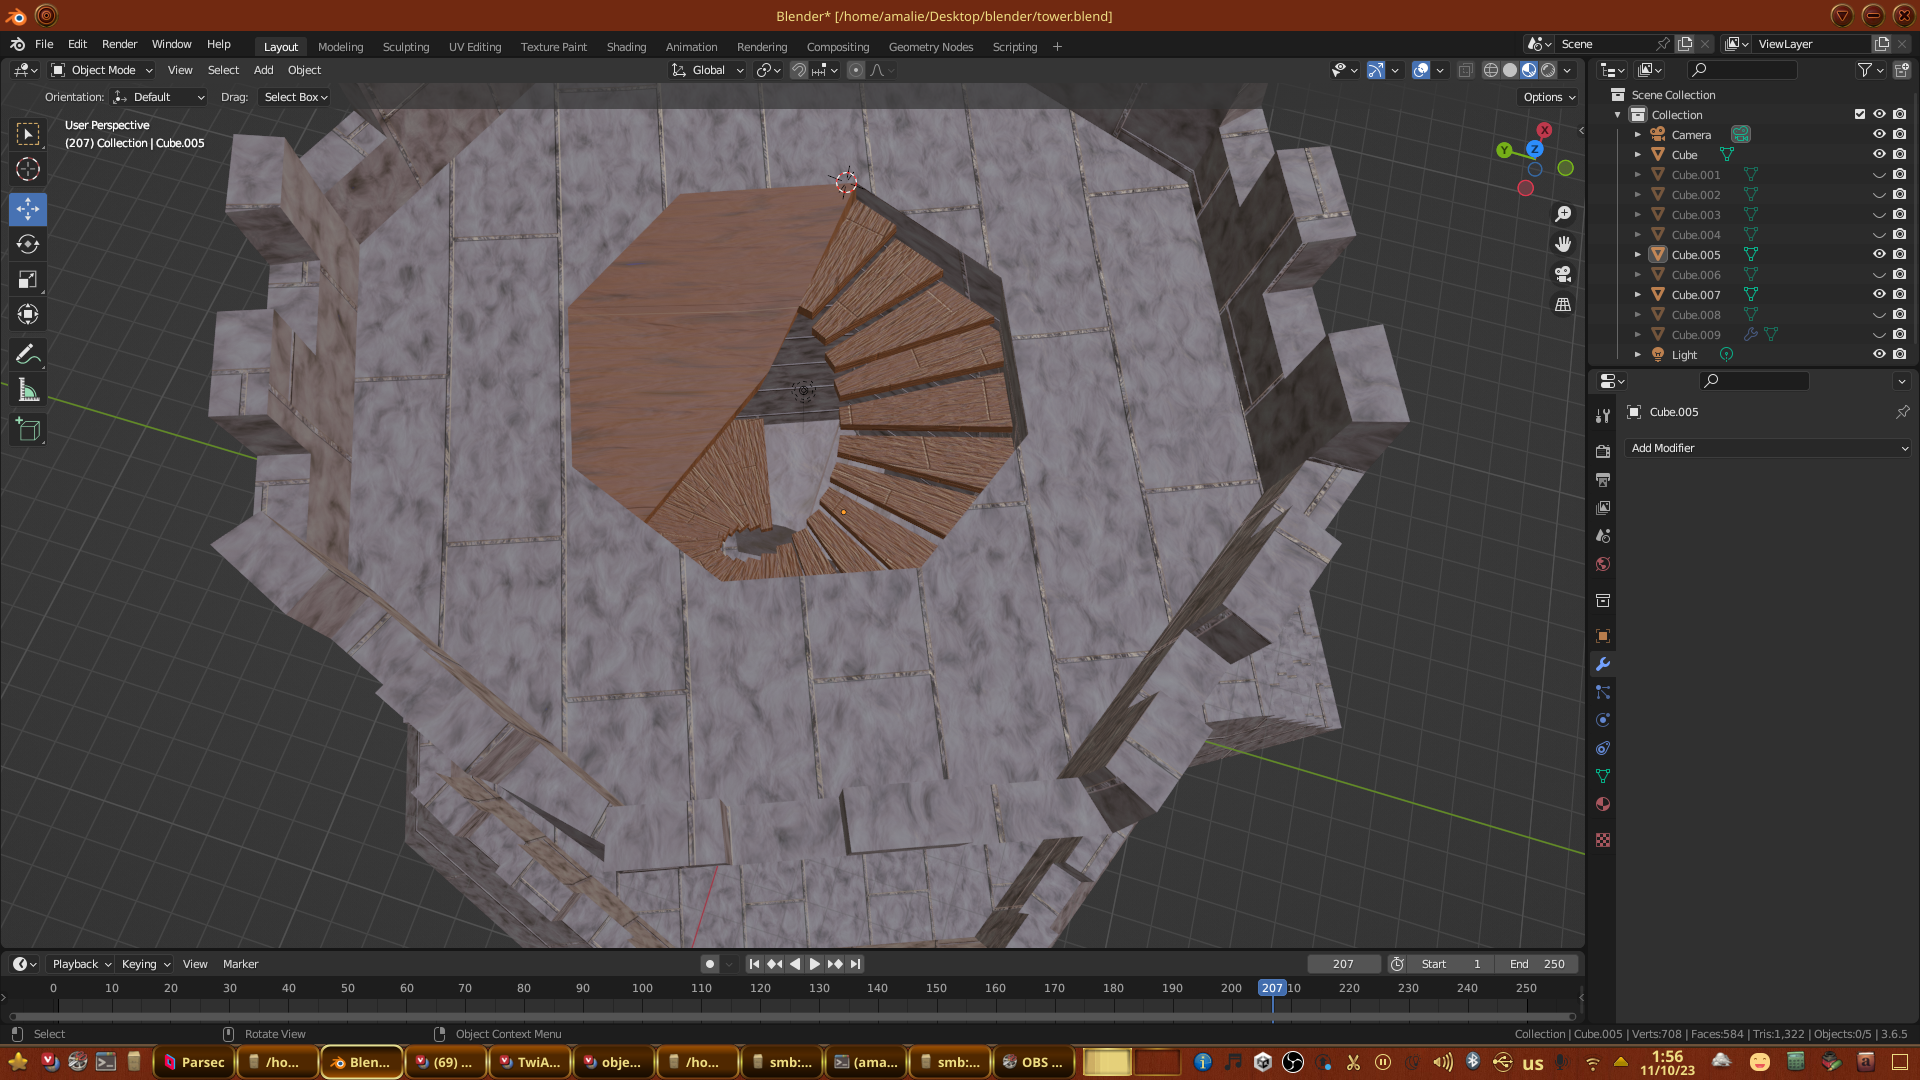Open the Material properties tab
This screenshot has height=1080, width=1920.
click(1603, 805)
